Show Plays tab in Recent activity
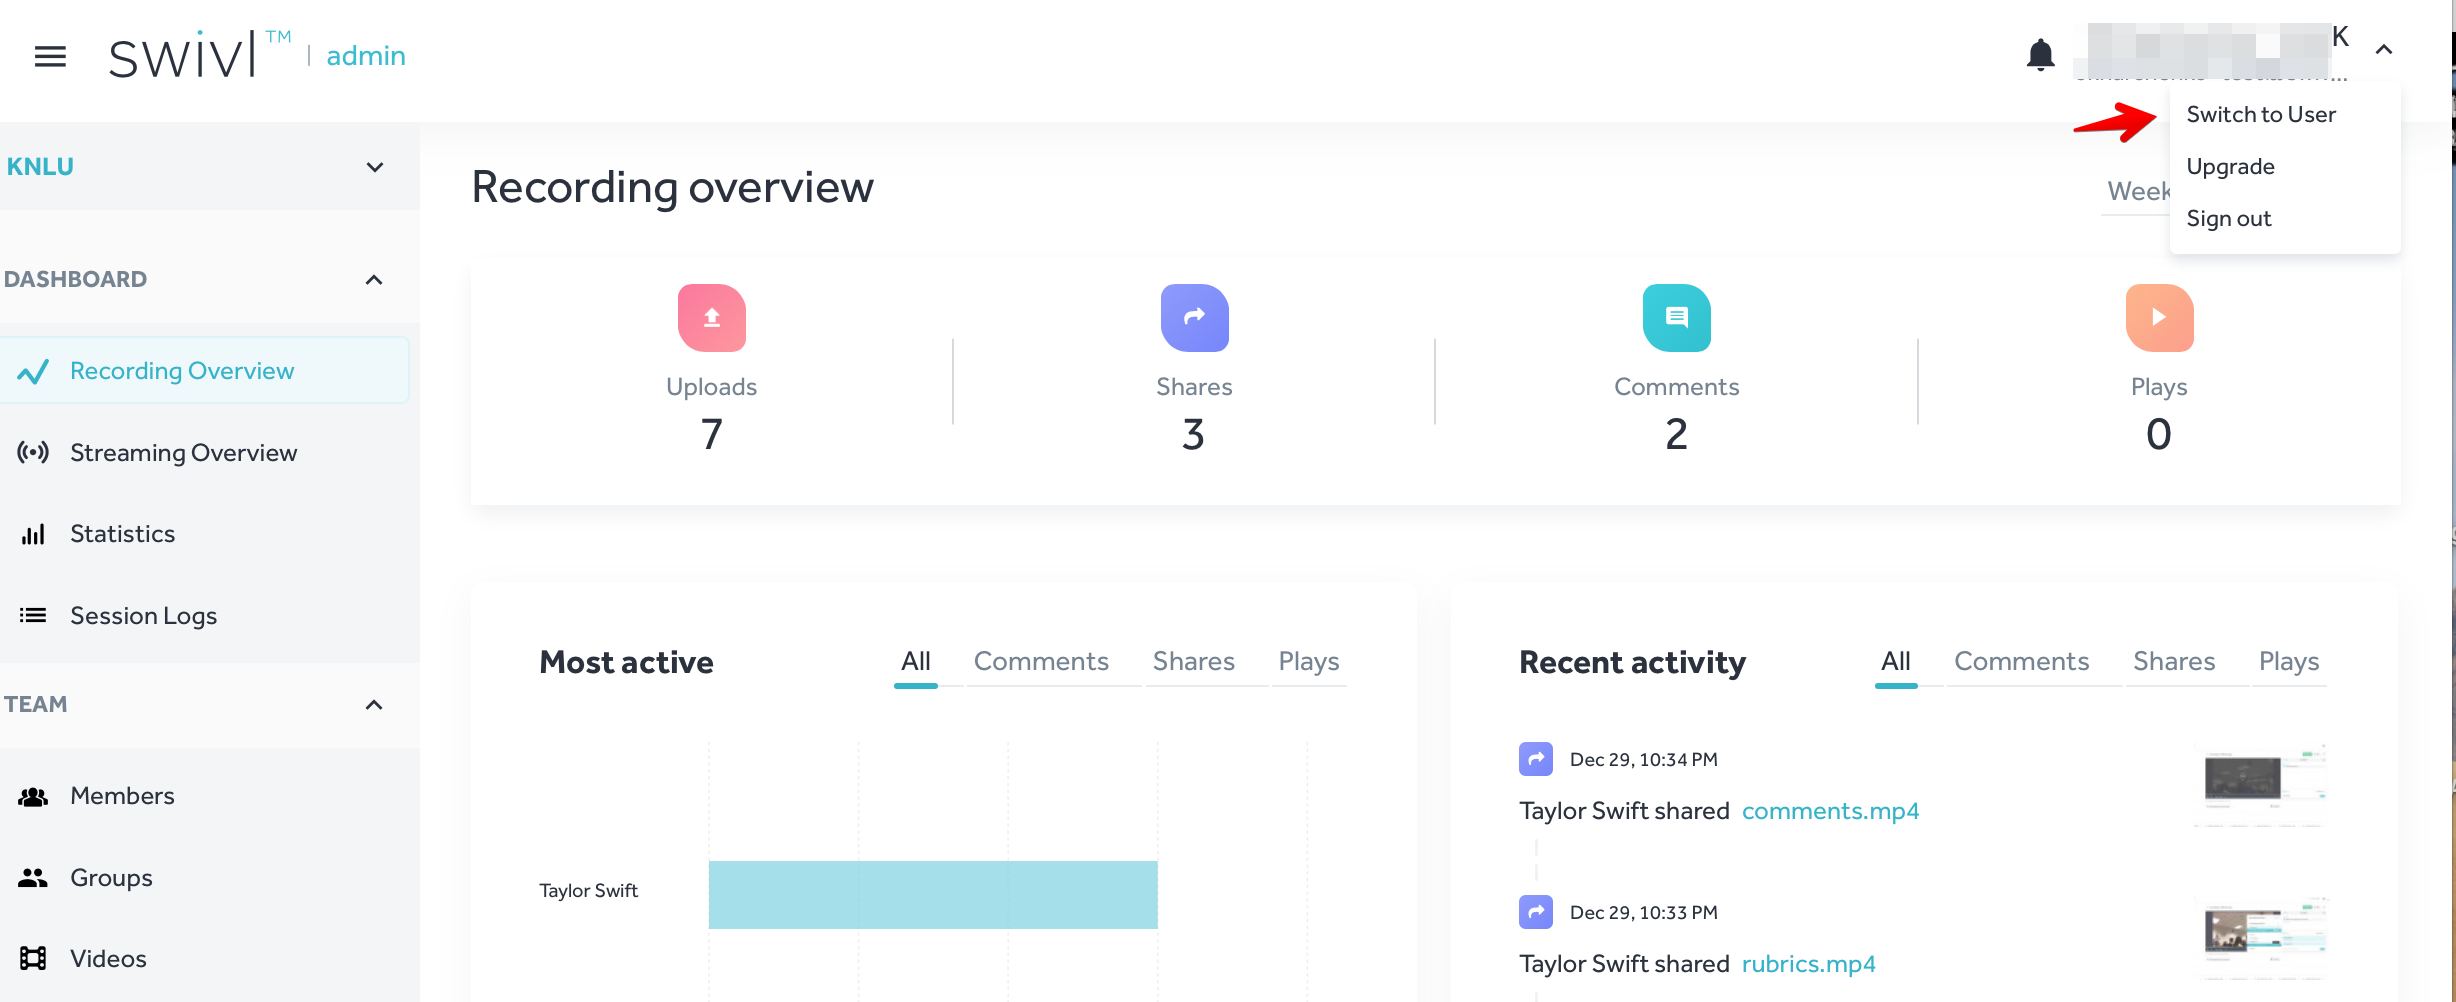Viewport: 2456px width, 1002px height. [2288, 662]
